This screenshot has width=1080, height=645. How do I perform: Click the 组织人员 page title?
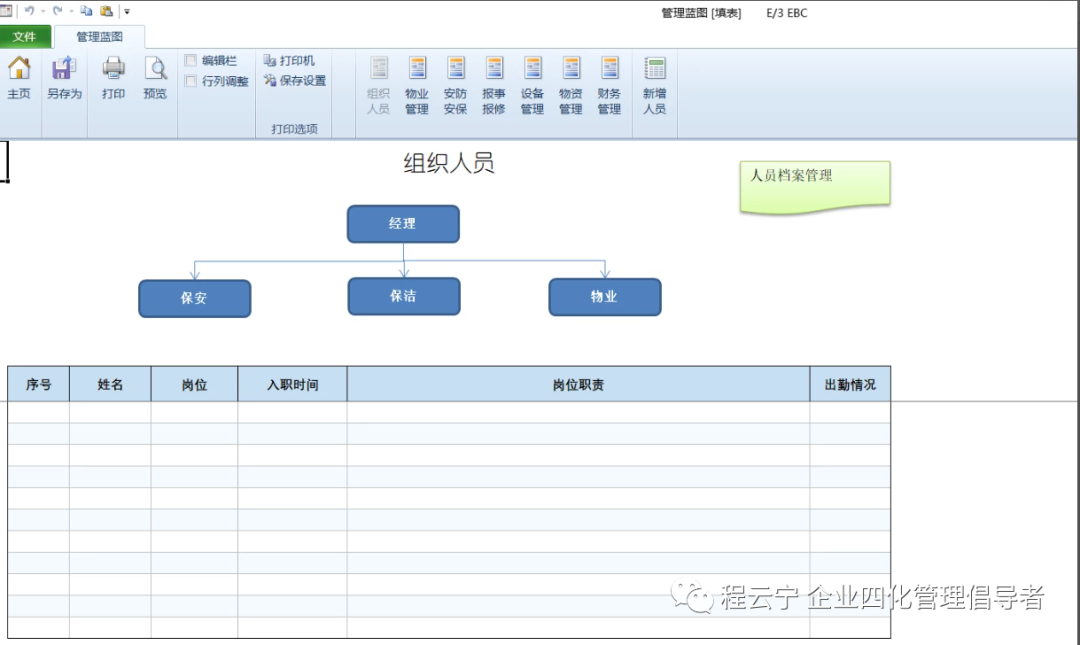tap(449, 163)
